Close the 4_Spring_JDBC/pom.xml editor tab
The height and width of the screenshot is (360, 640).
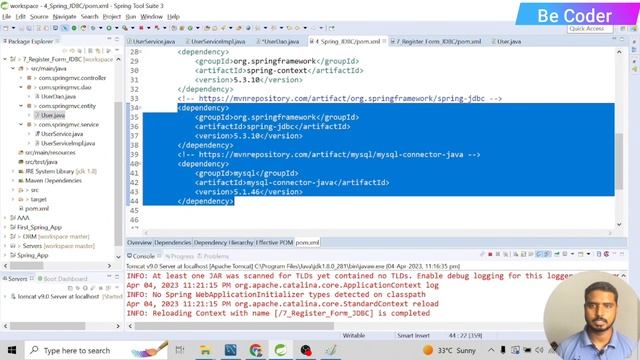pyautogui.click(x=384, y=41)
